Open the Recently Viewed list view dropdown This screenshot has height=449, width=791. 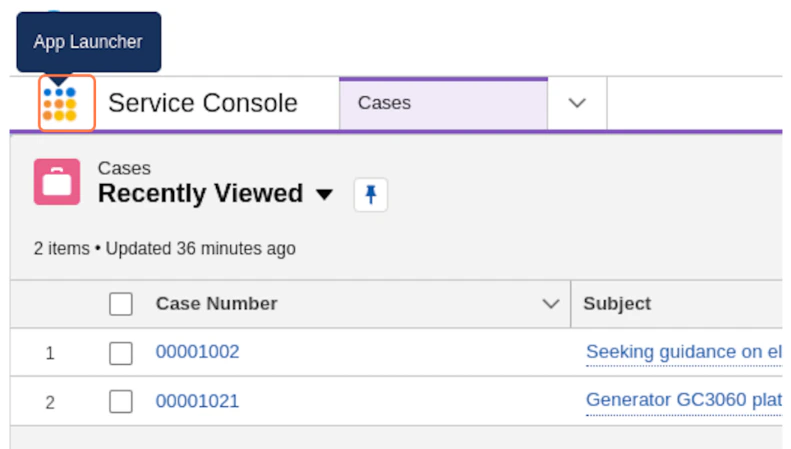323,195
